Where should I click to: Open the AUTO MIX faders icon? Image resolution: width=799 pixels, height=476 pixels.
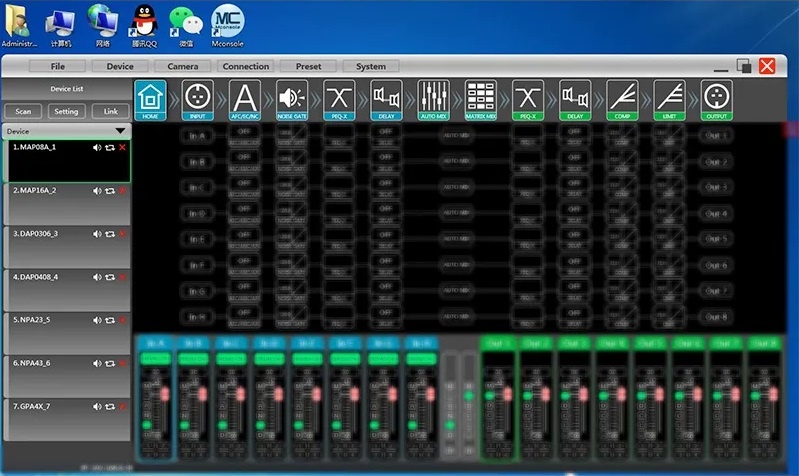point(433,99)
